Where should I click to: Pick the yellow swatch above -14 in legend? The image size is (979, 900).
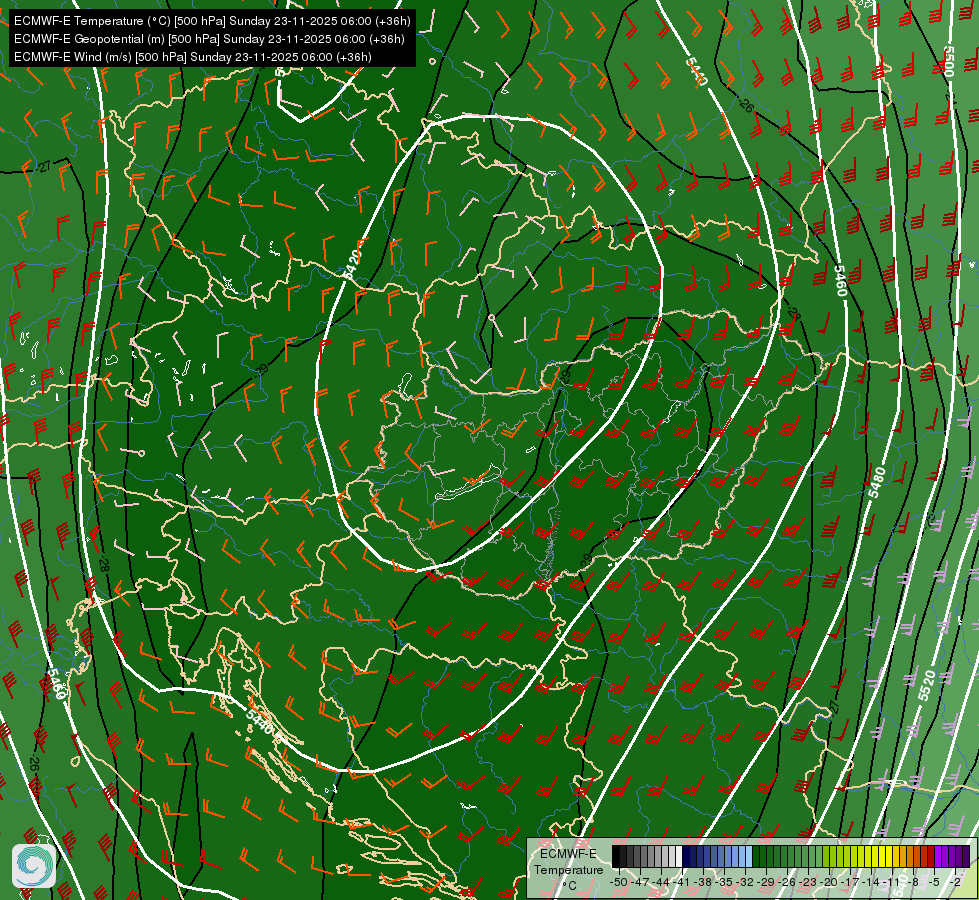coord(875,856)
